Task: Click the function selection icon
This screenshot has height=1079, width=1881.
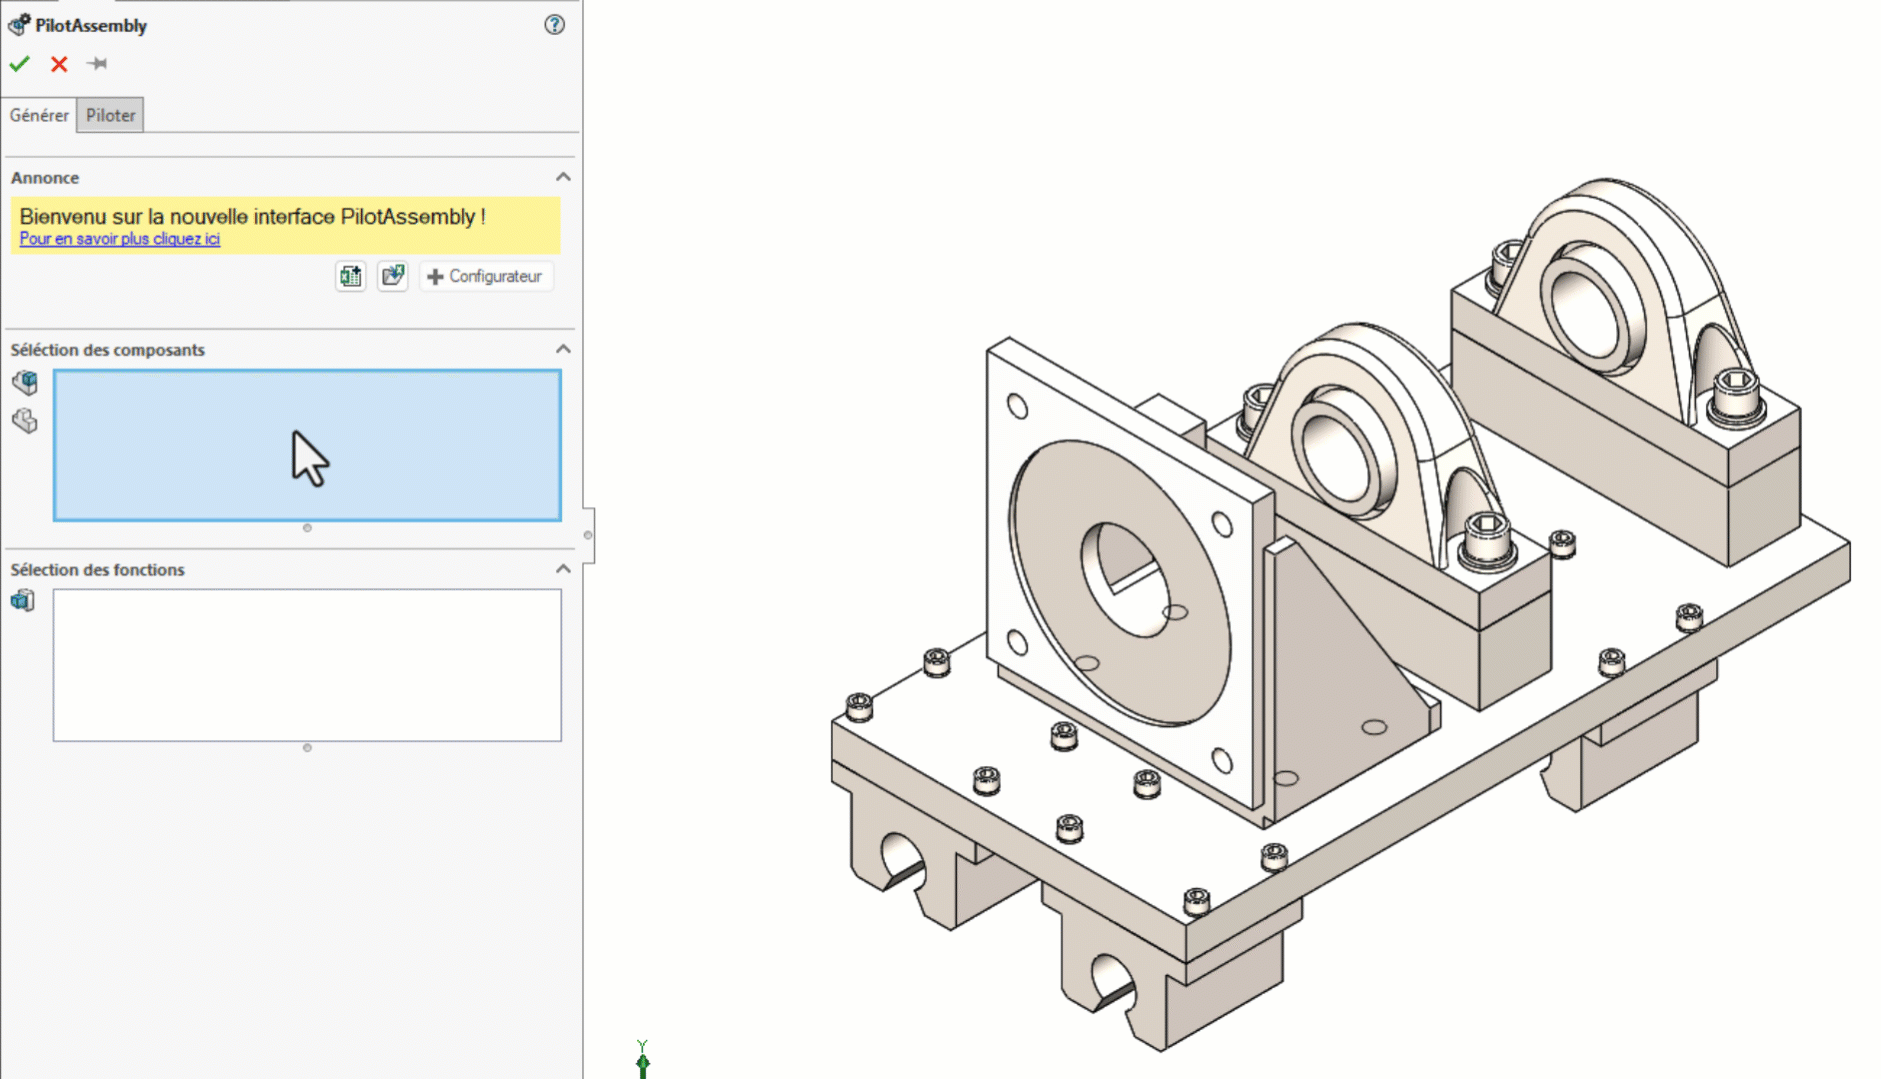Action: (23, 600)
